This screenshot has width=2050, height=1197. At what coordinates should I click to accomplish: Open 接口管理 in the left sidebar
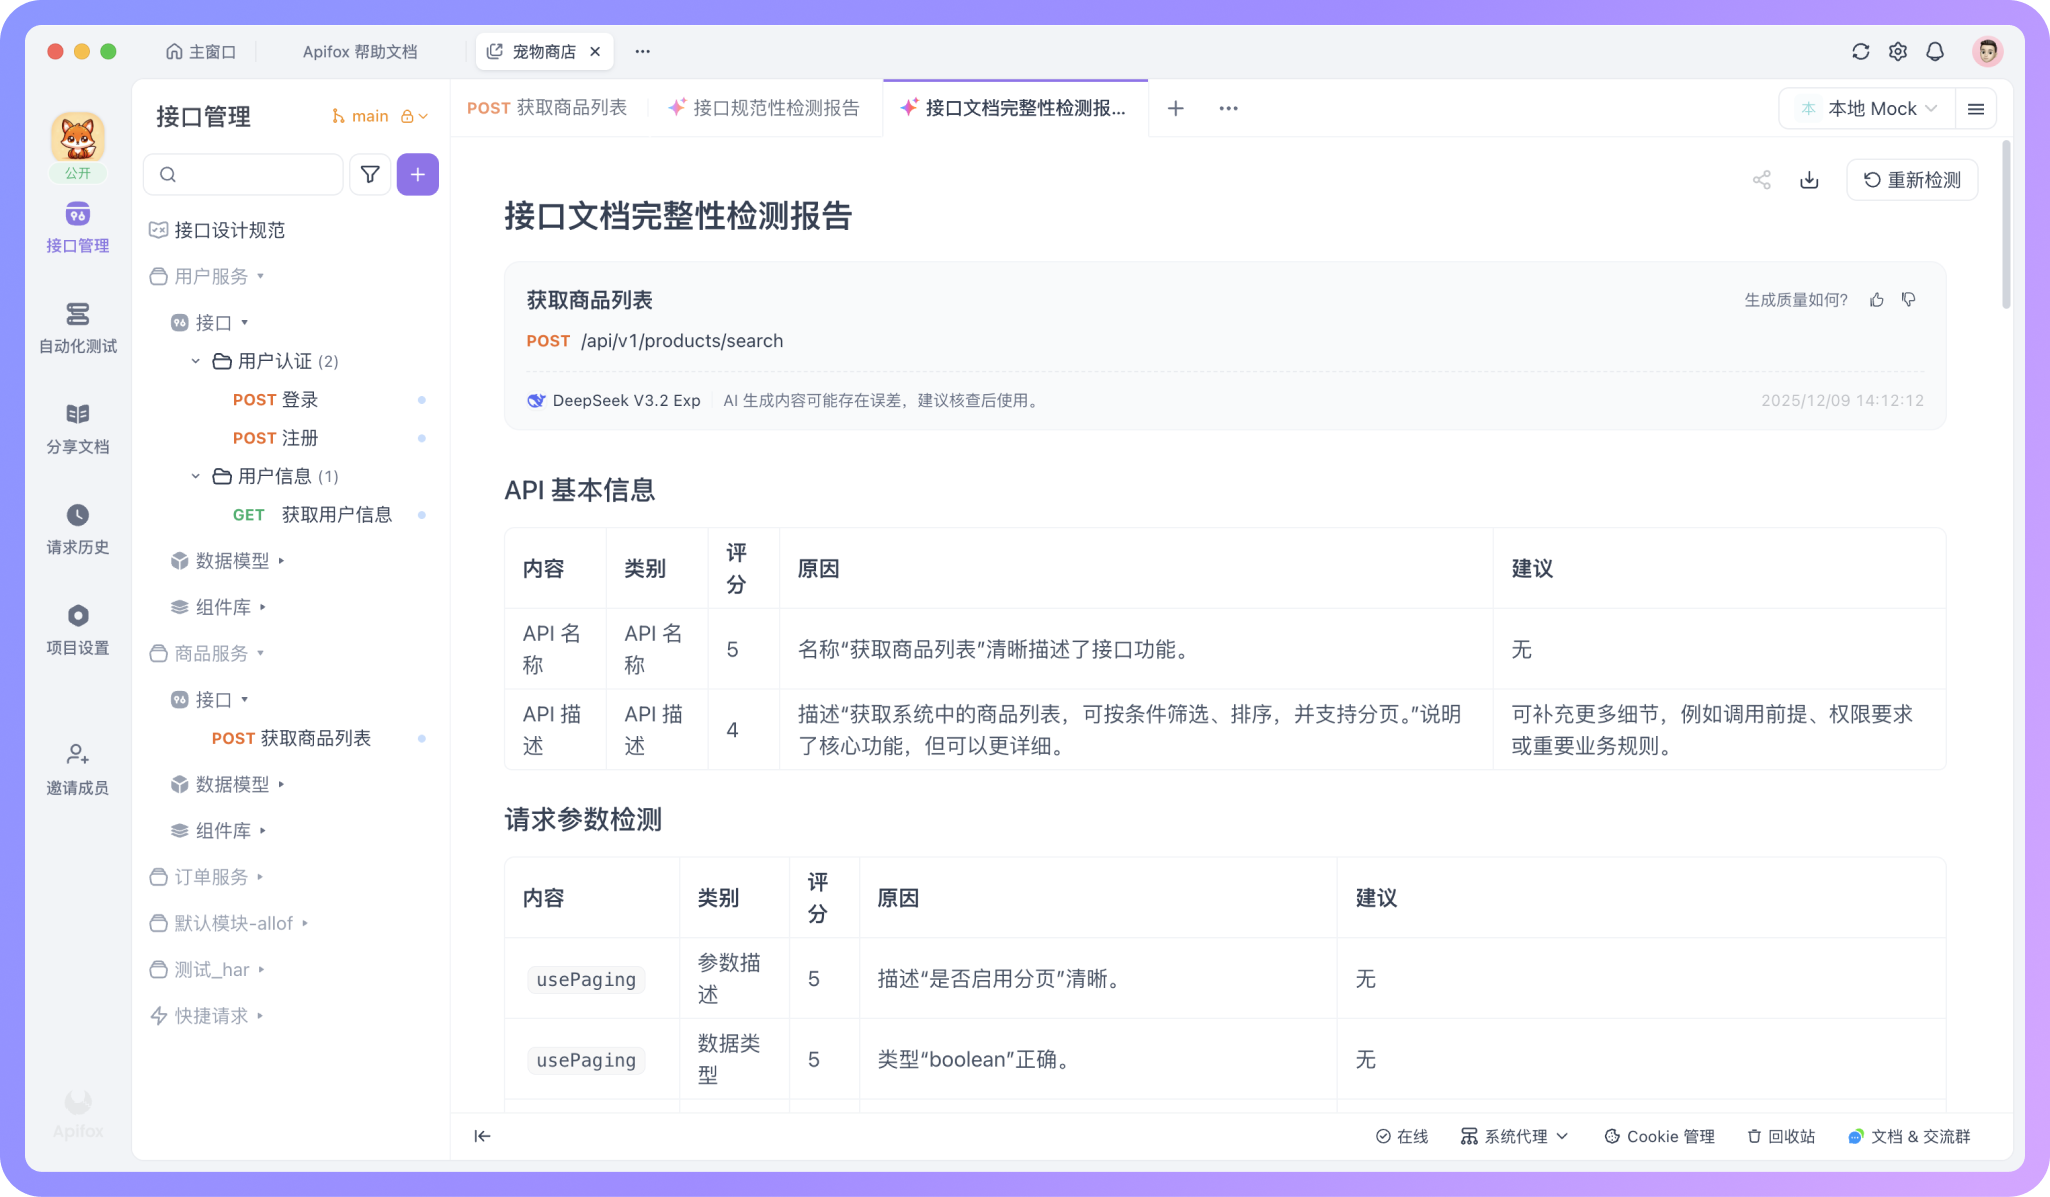pyautogui.click(x=77, y=226)
